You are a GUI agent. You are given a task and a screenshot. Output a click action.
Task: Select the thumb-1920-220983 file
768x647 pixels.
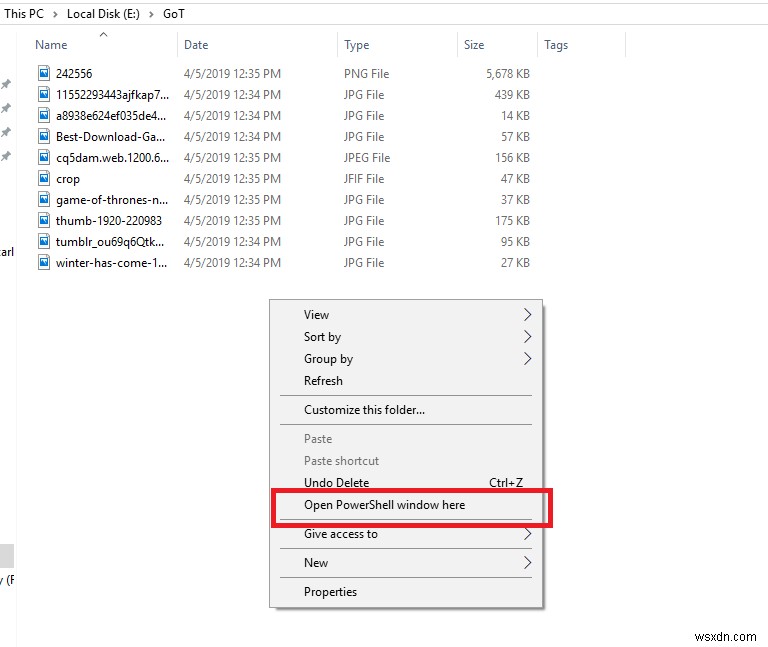tap(109, 221)
